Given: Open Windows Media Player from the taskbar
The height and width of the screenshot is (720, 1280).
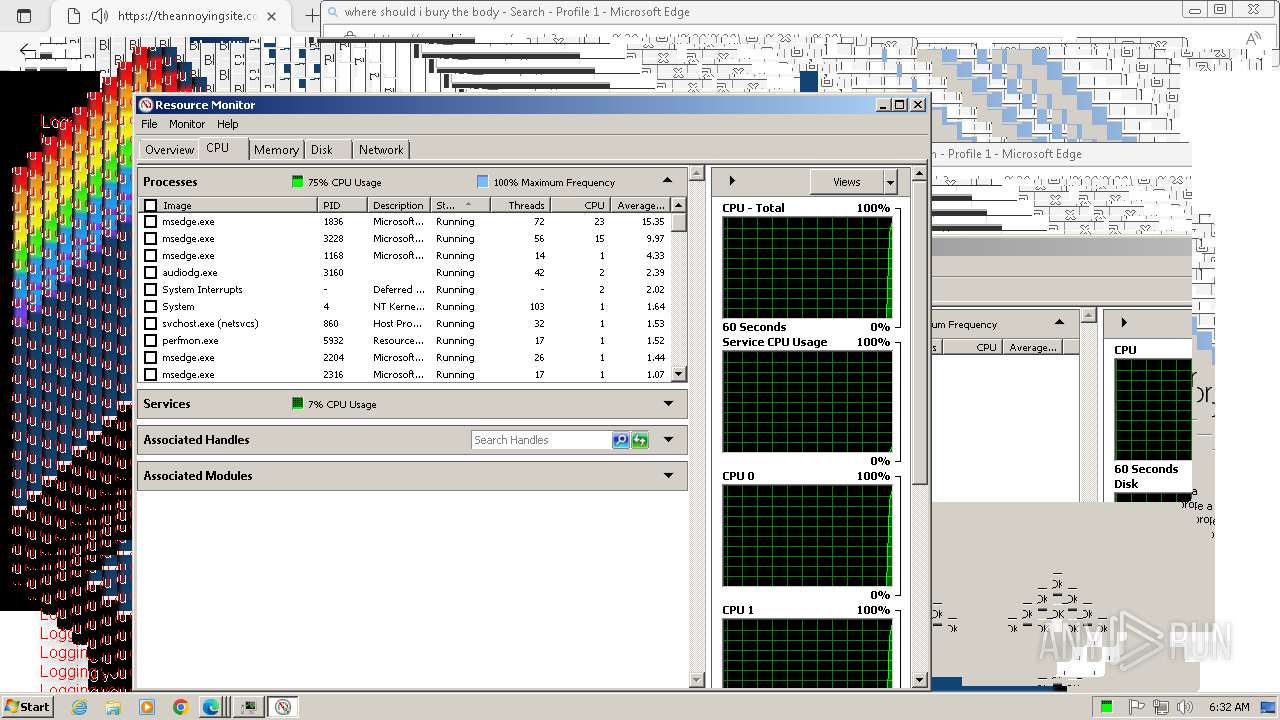Looking at the screenshot, I should click(x=147, y=707).
